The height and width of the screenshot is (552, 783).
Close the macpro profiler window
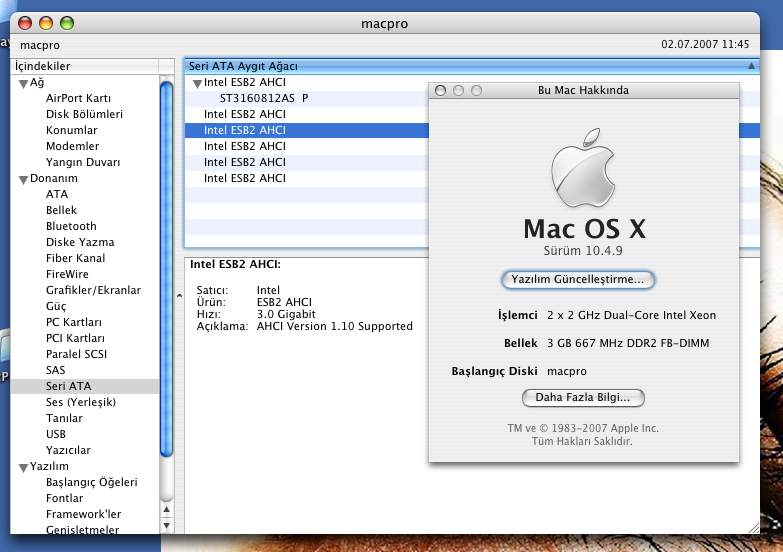(x=24, y=23)
